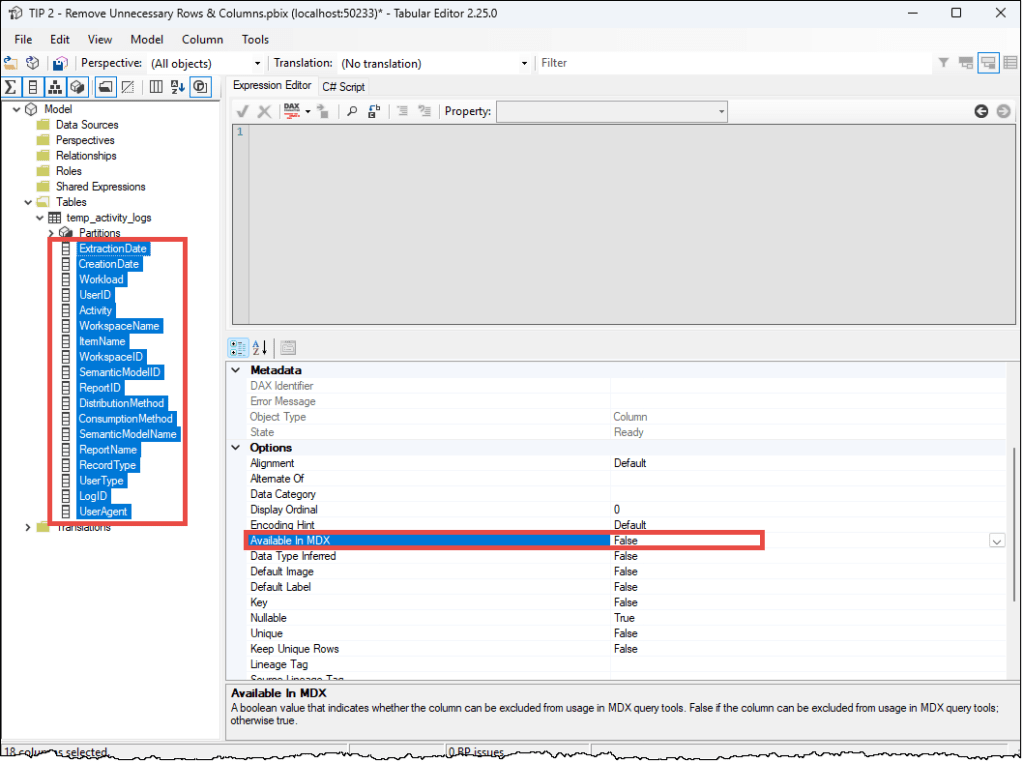
Task: Toggle the show measures sigma icon
Action: 12,87
